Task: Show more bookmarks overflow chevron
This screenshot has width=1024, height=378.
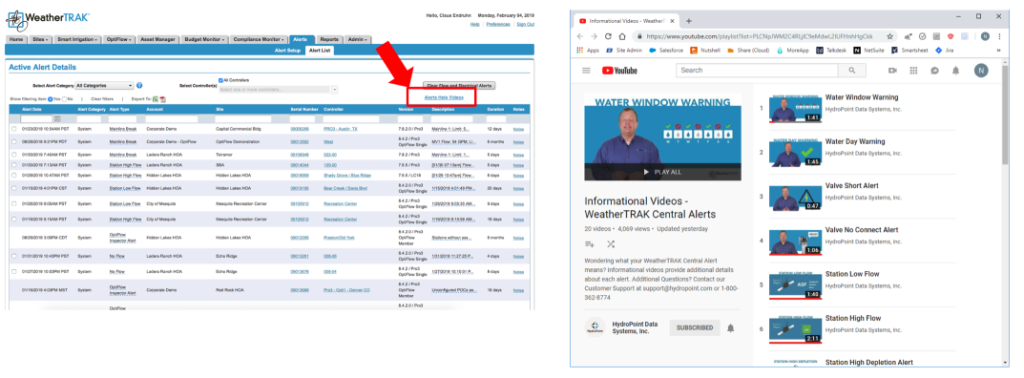Action: (x=999, y=50)
